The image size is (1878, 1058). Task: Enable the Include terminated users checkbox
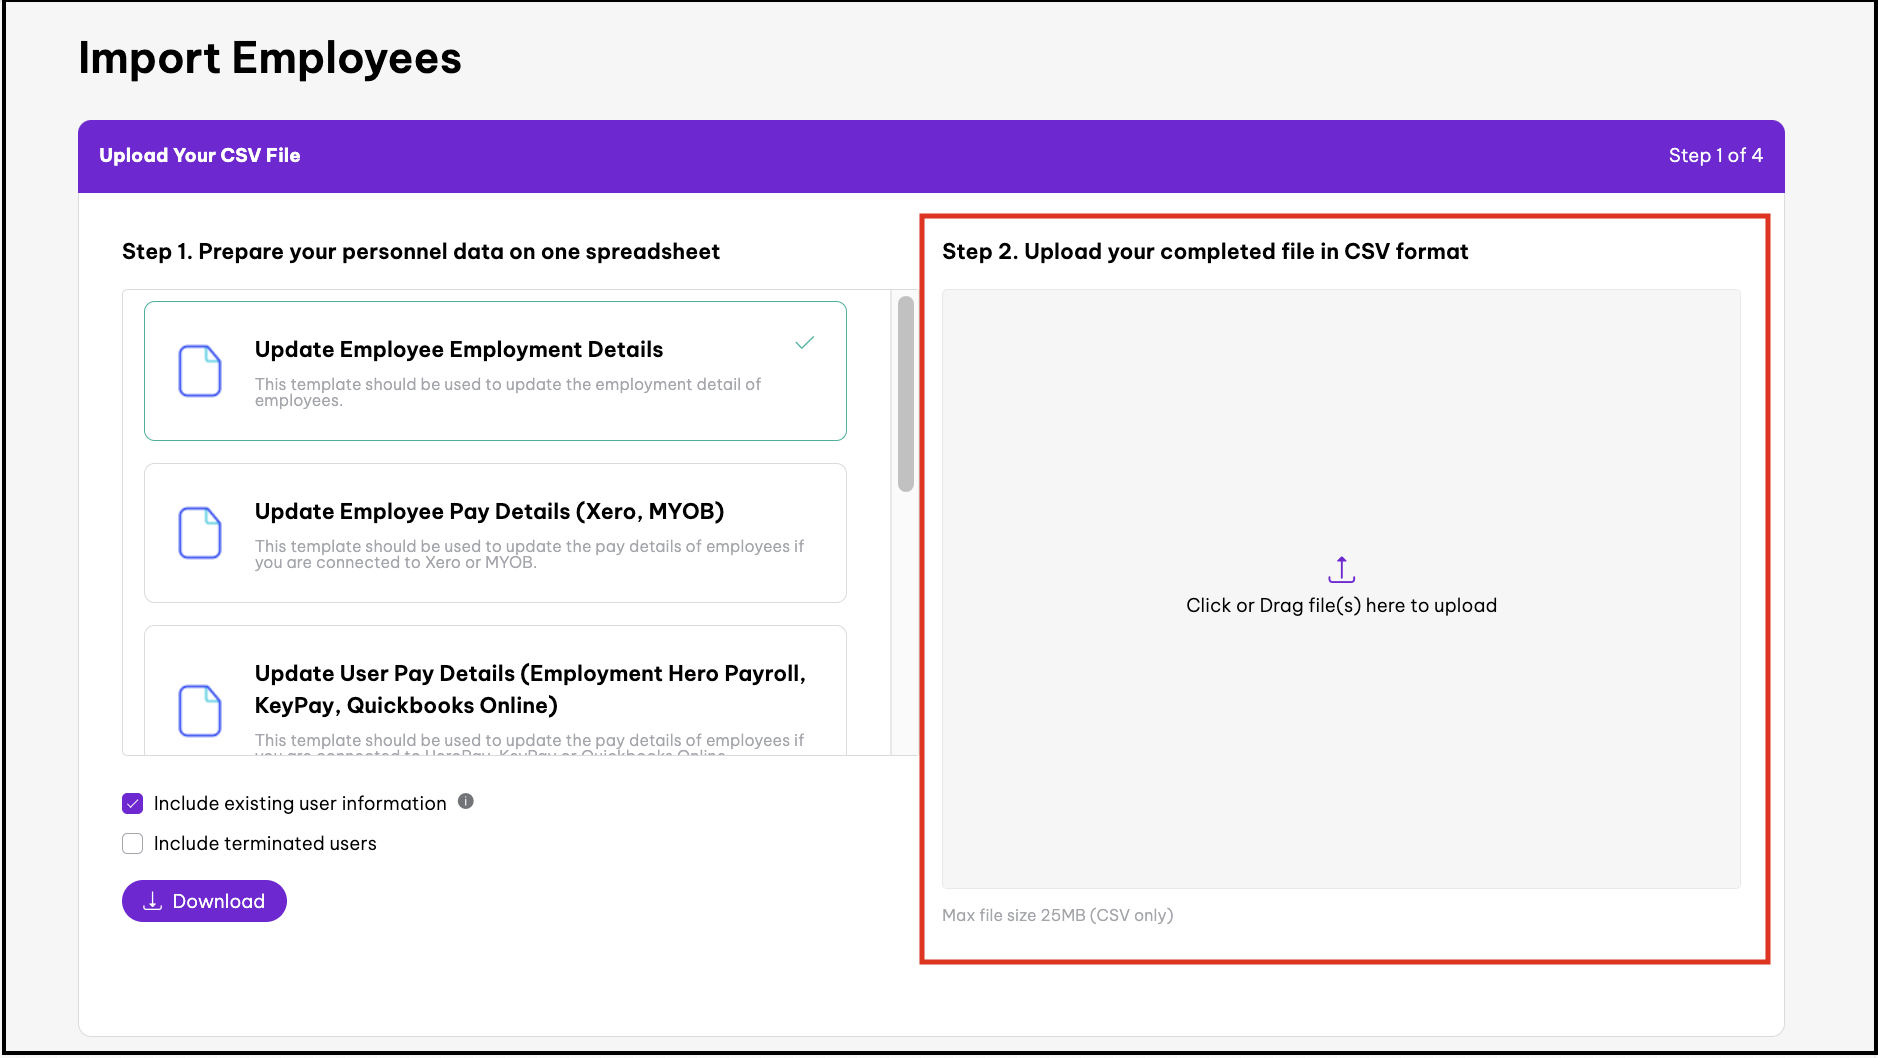coord(133,843)
